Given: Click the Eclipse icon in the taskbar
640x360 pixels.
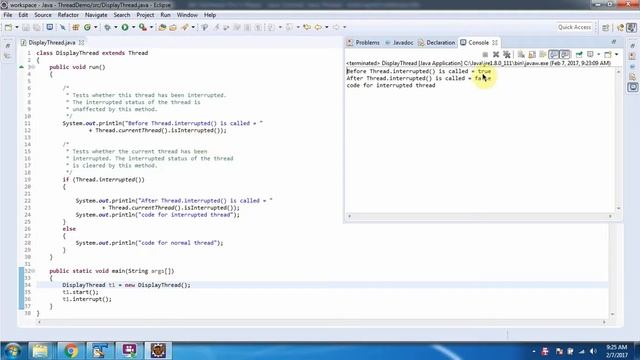Looking at the screenshot, I should pos(158,351).
